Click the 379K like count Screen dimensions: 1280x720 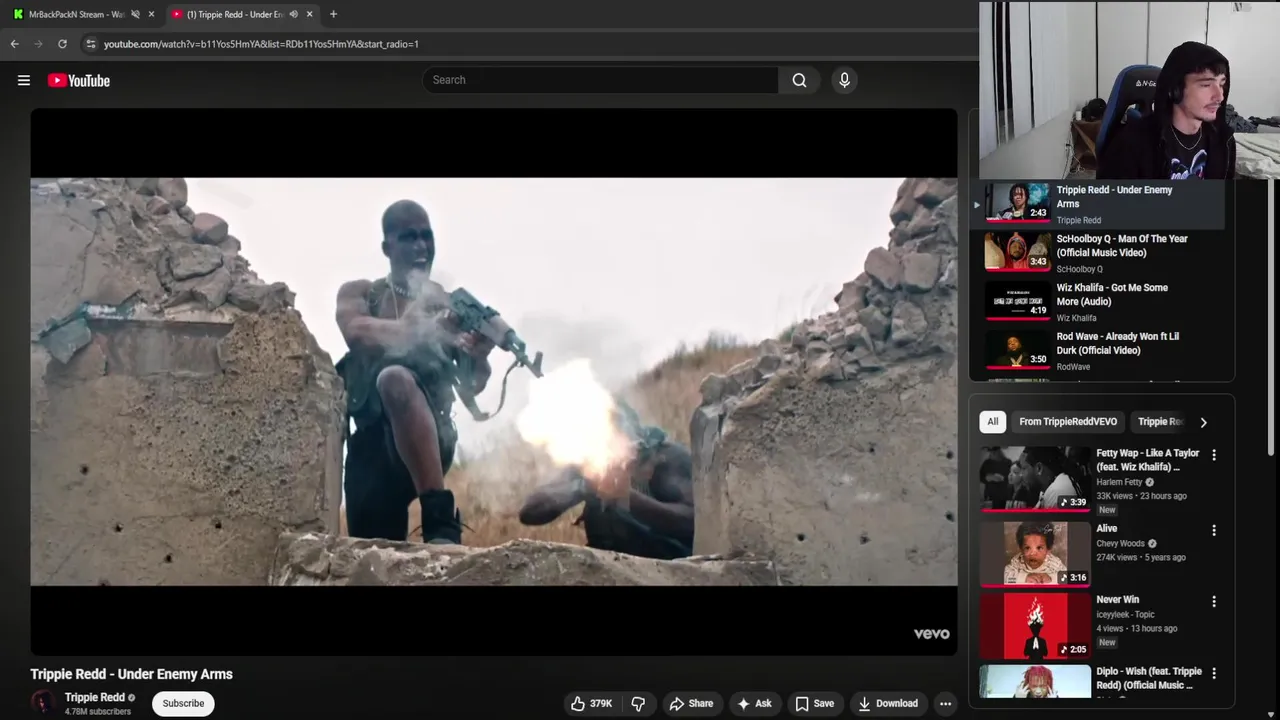(601, 704)
